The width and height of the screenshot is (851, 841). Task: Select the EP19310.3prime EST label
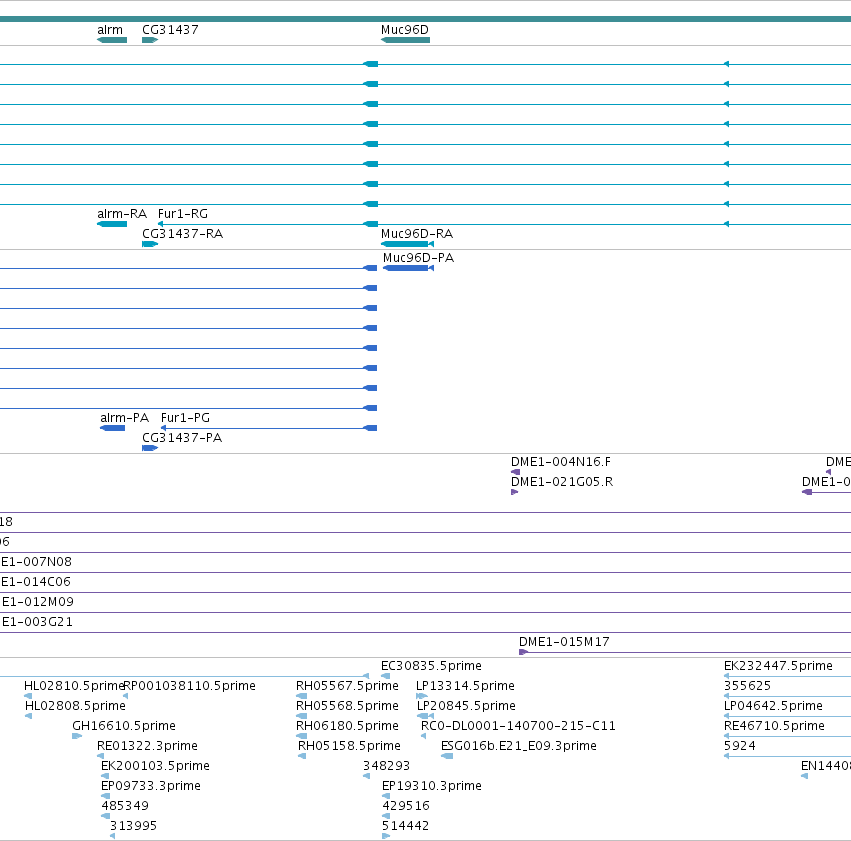[x=431, y=786]
